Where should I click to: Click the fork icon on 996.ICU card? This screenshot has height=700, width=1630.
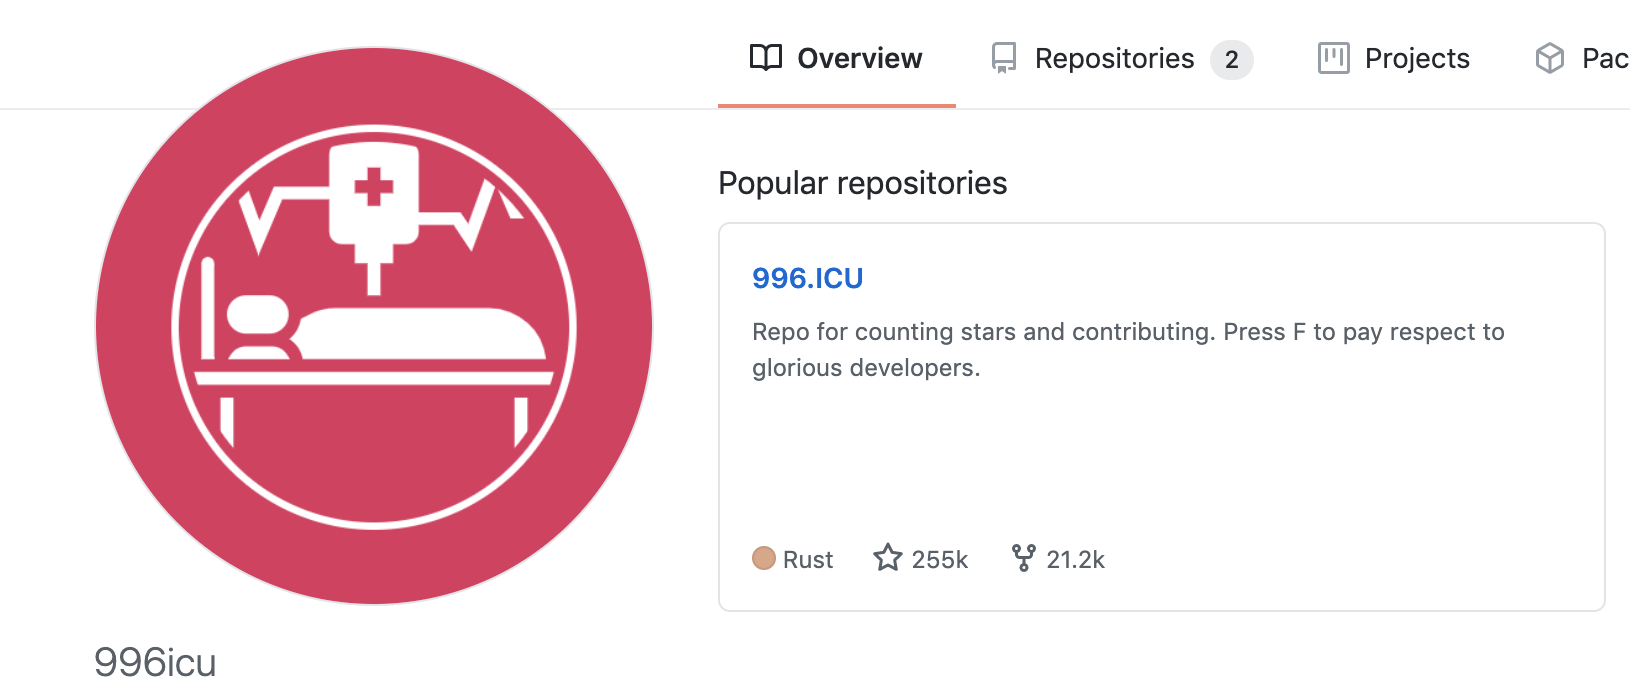point(1023,558)
